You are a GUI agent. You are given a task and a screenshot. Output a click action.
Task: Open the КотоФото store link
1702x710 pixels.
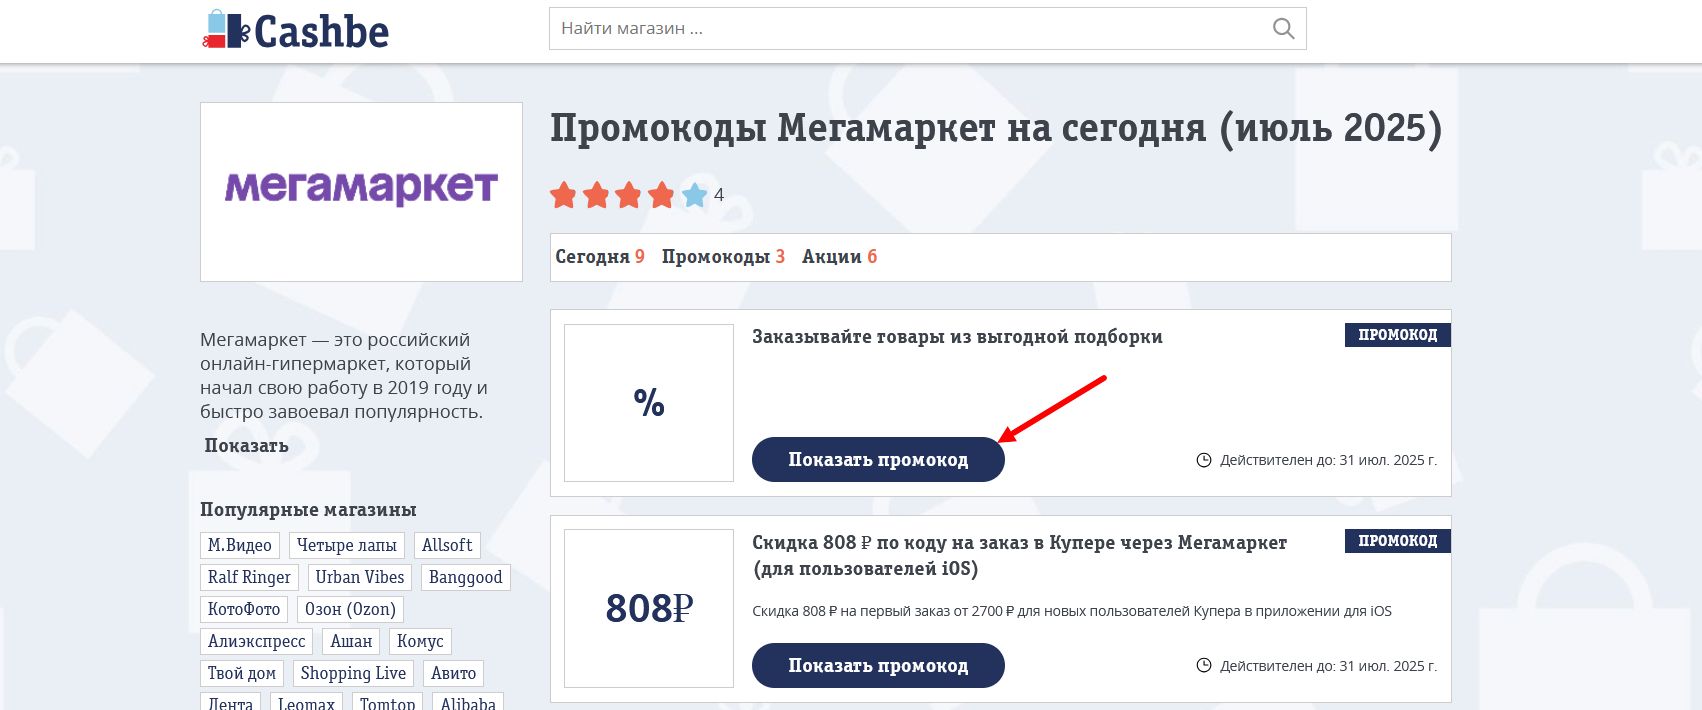click(244, 609)
